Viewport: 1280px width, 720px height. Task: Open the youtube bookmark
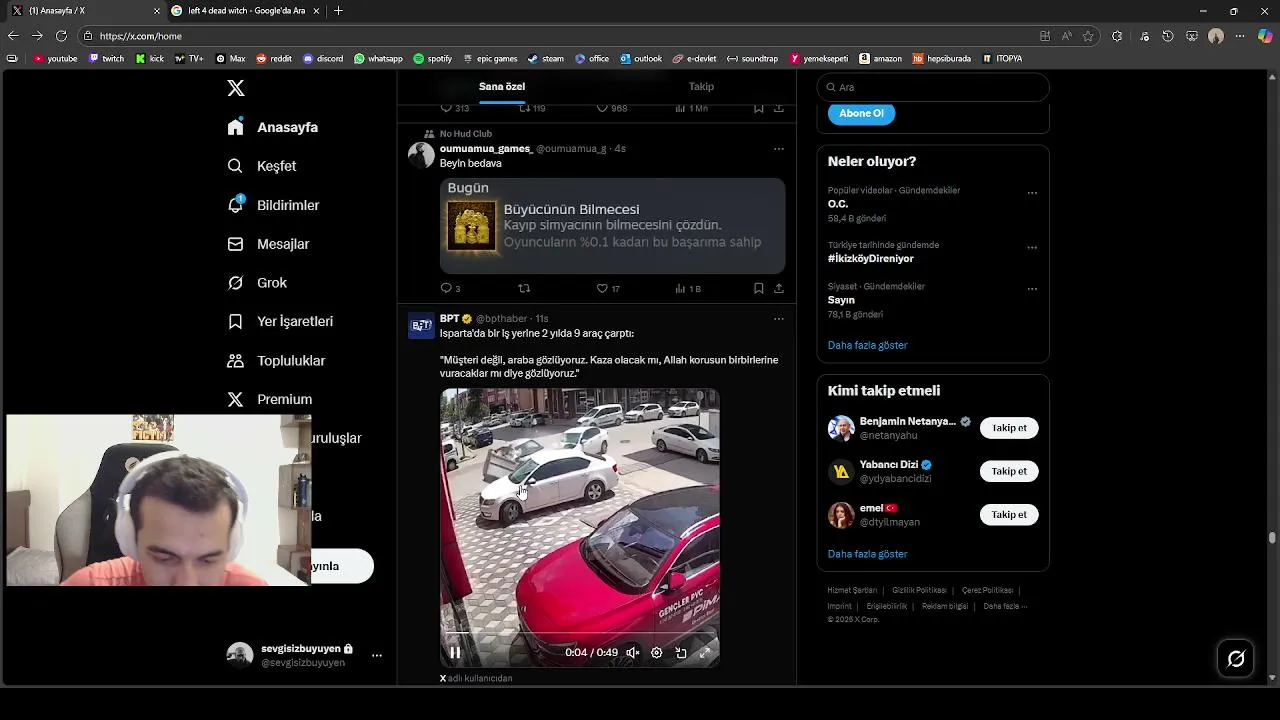[55, 59]
